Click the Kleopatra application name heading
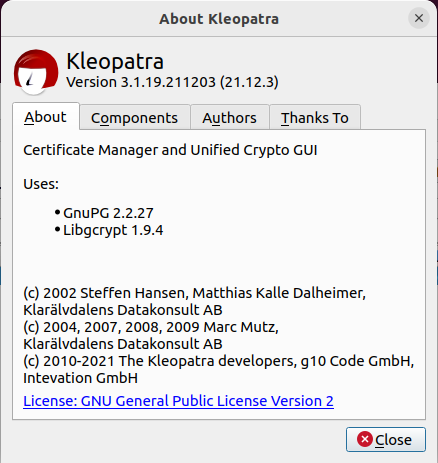Image resolution: width=438 pixels, height=463 pixels. coord(115,61)
